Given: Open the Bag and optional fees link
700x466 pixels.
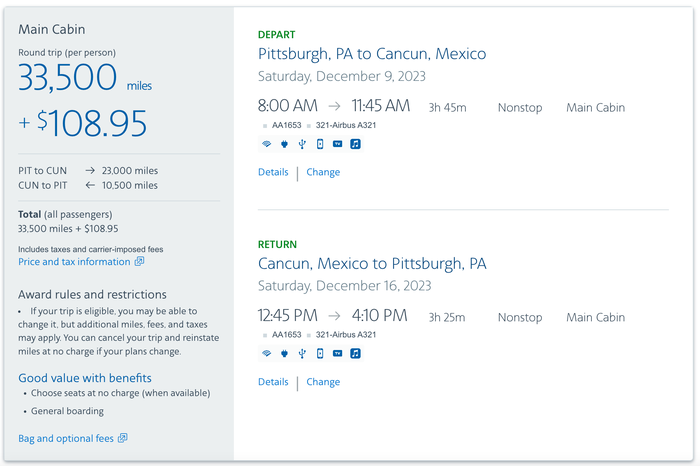Looking at the screenshot, I should [66, 438].
